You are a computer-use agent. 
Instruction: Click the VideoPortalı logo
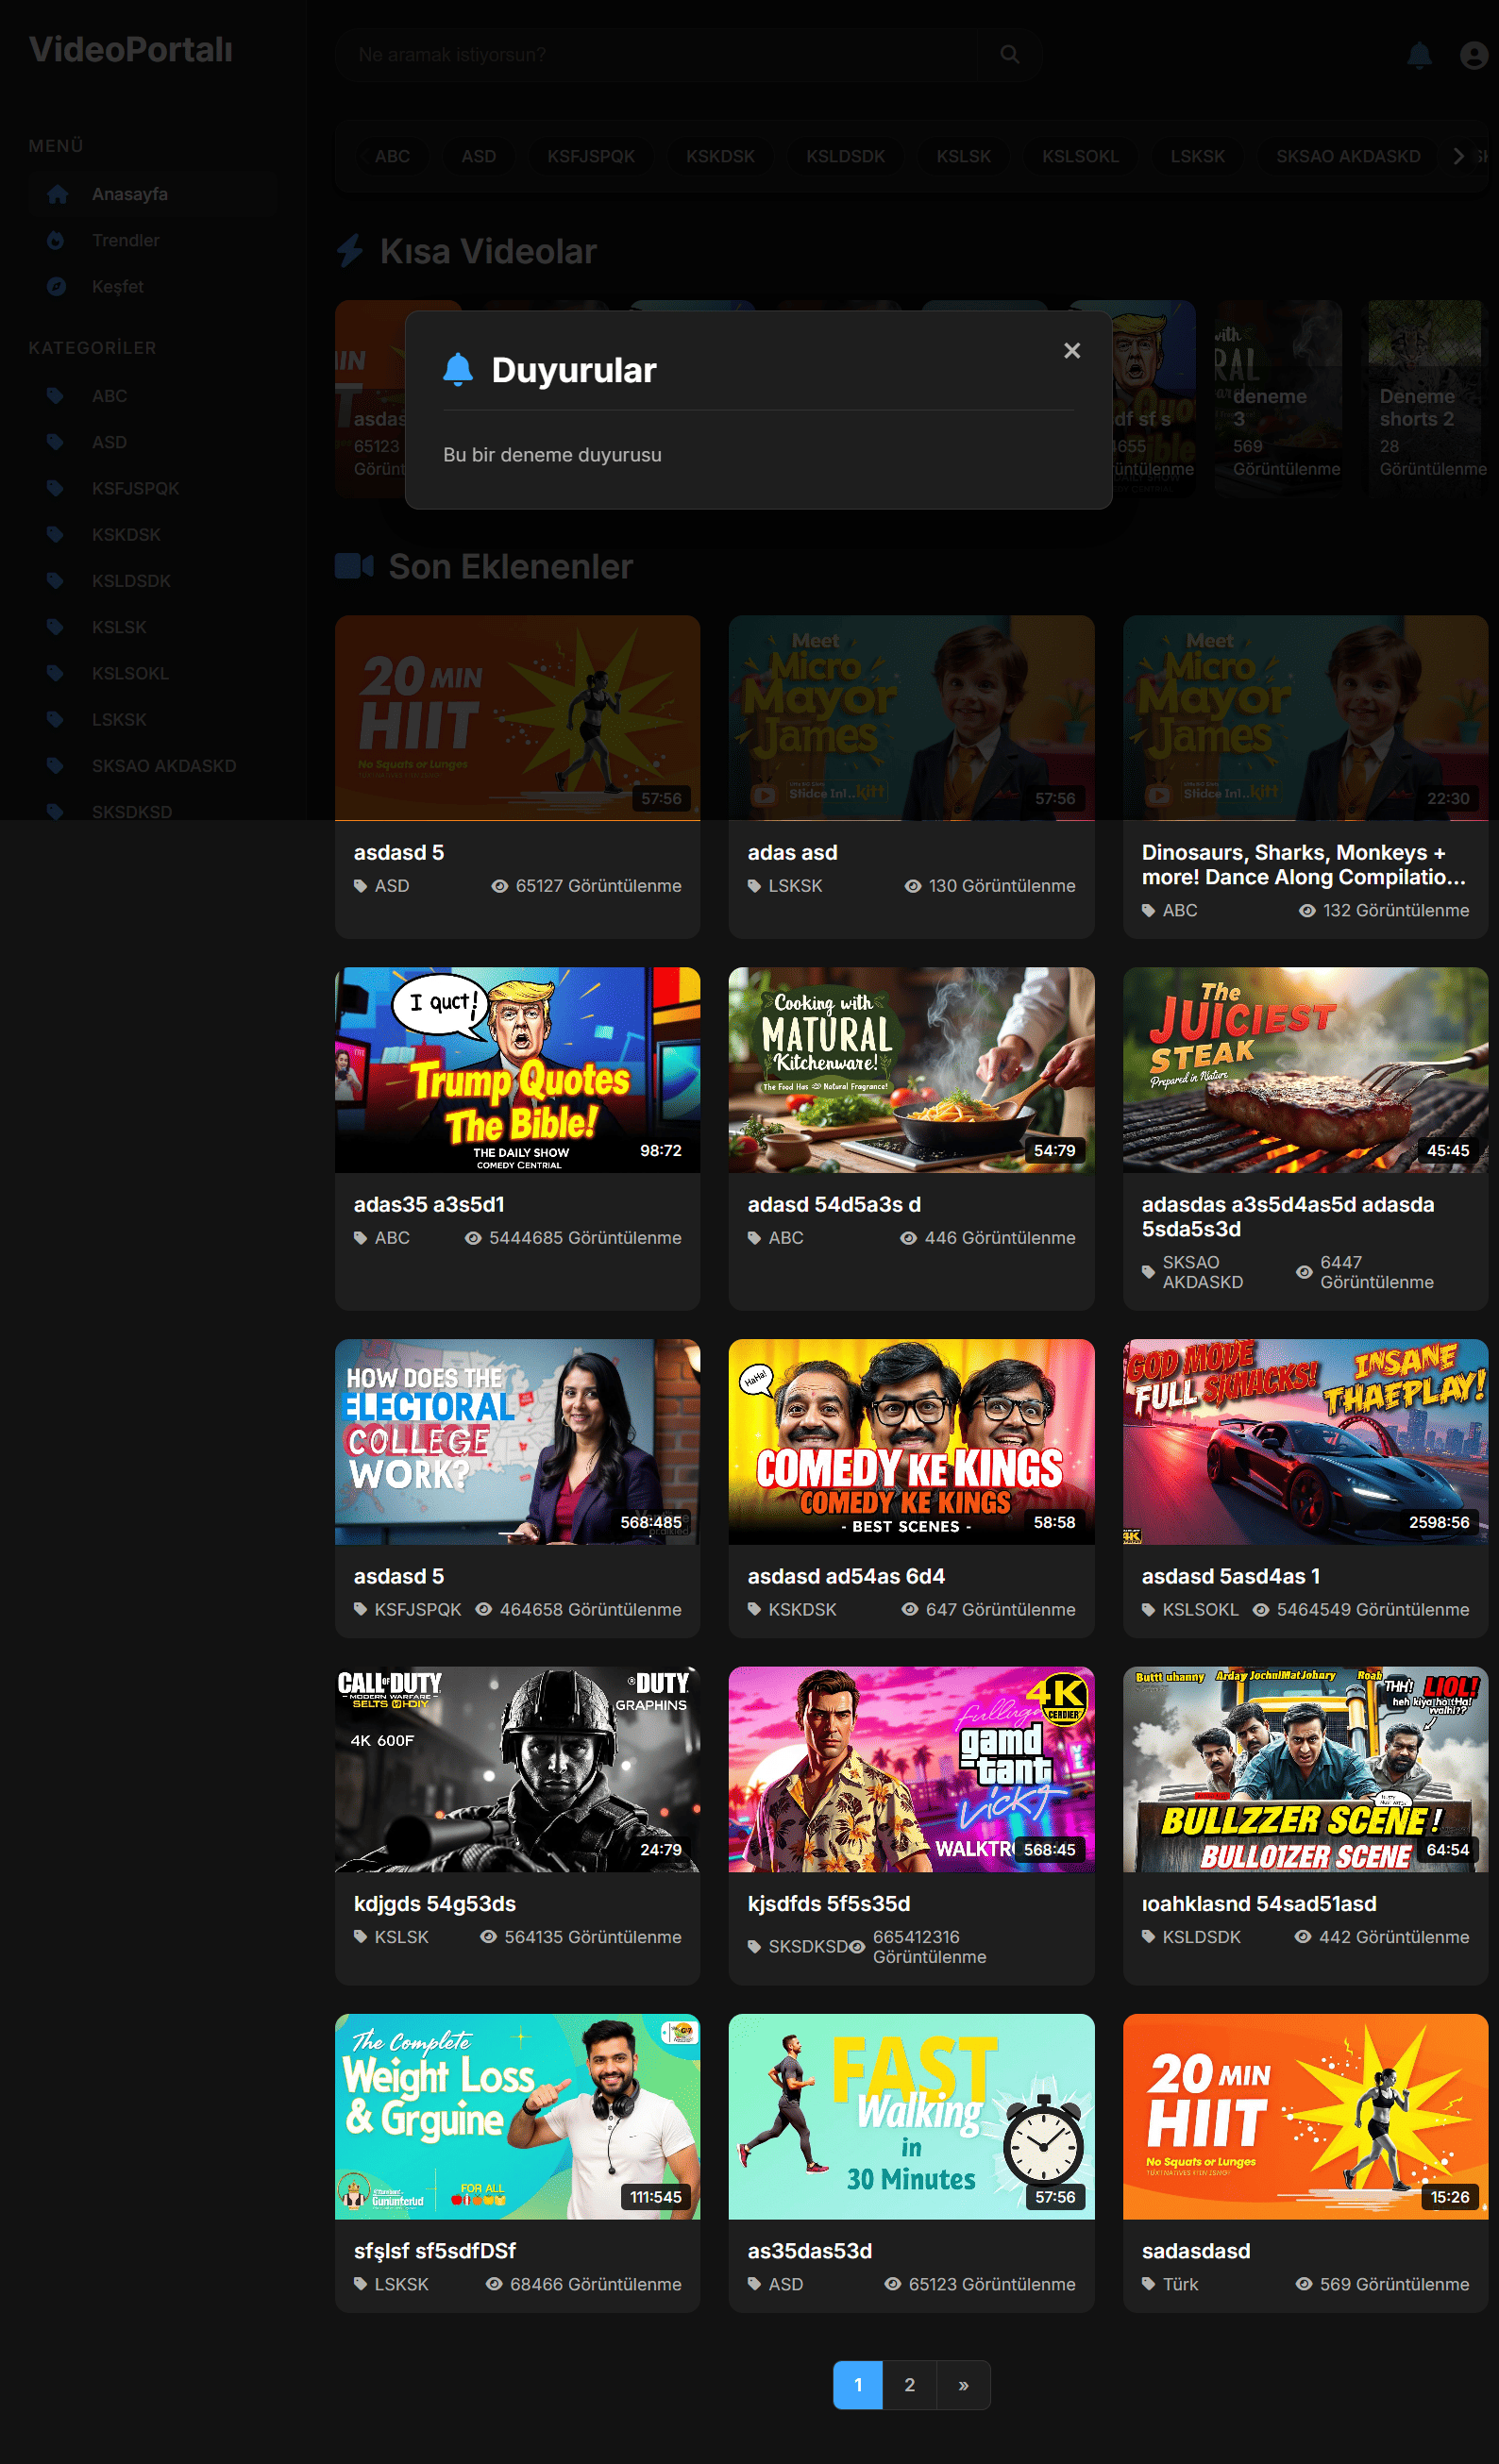[131, 50]
